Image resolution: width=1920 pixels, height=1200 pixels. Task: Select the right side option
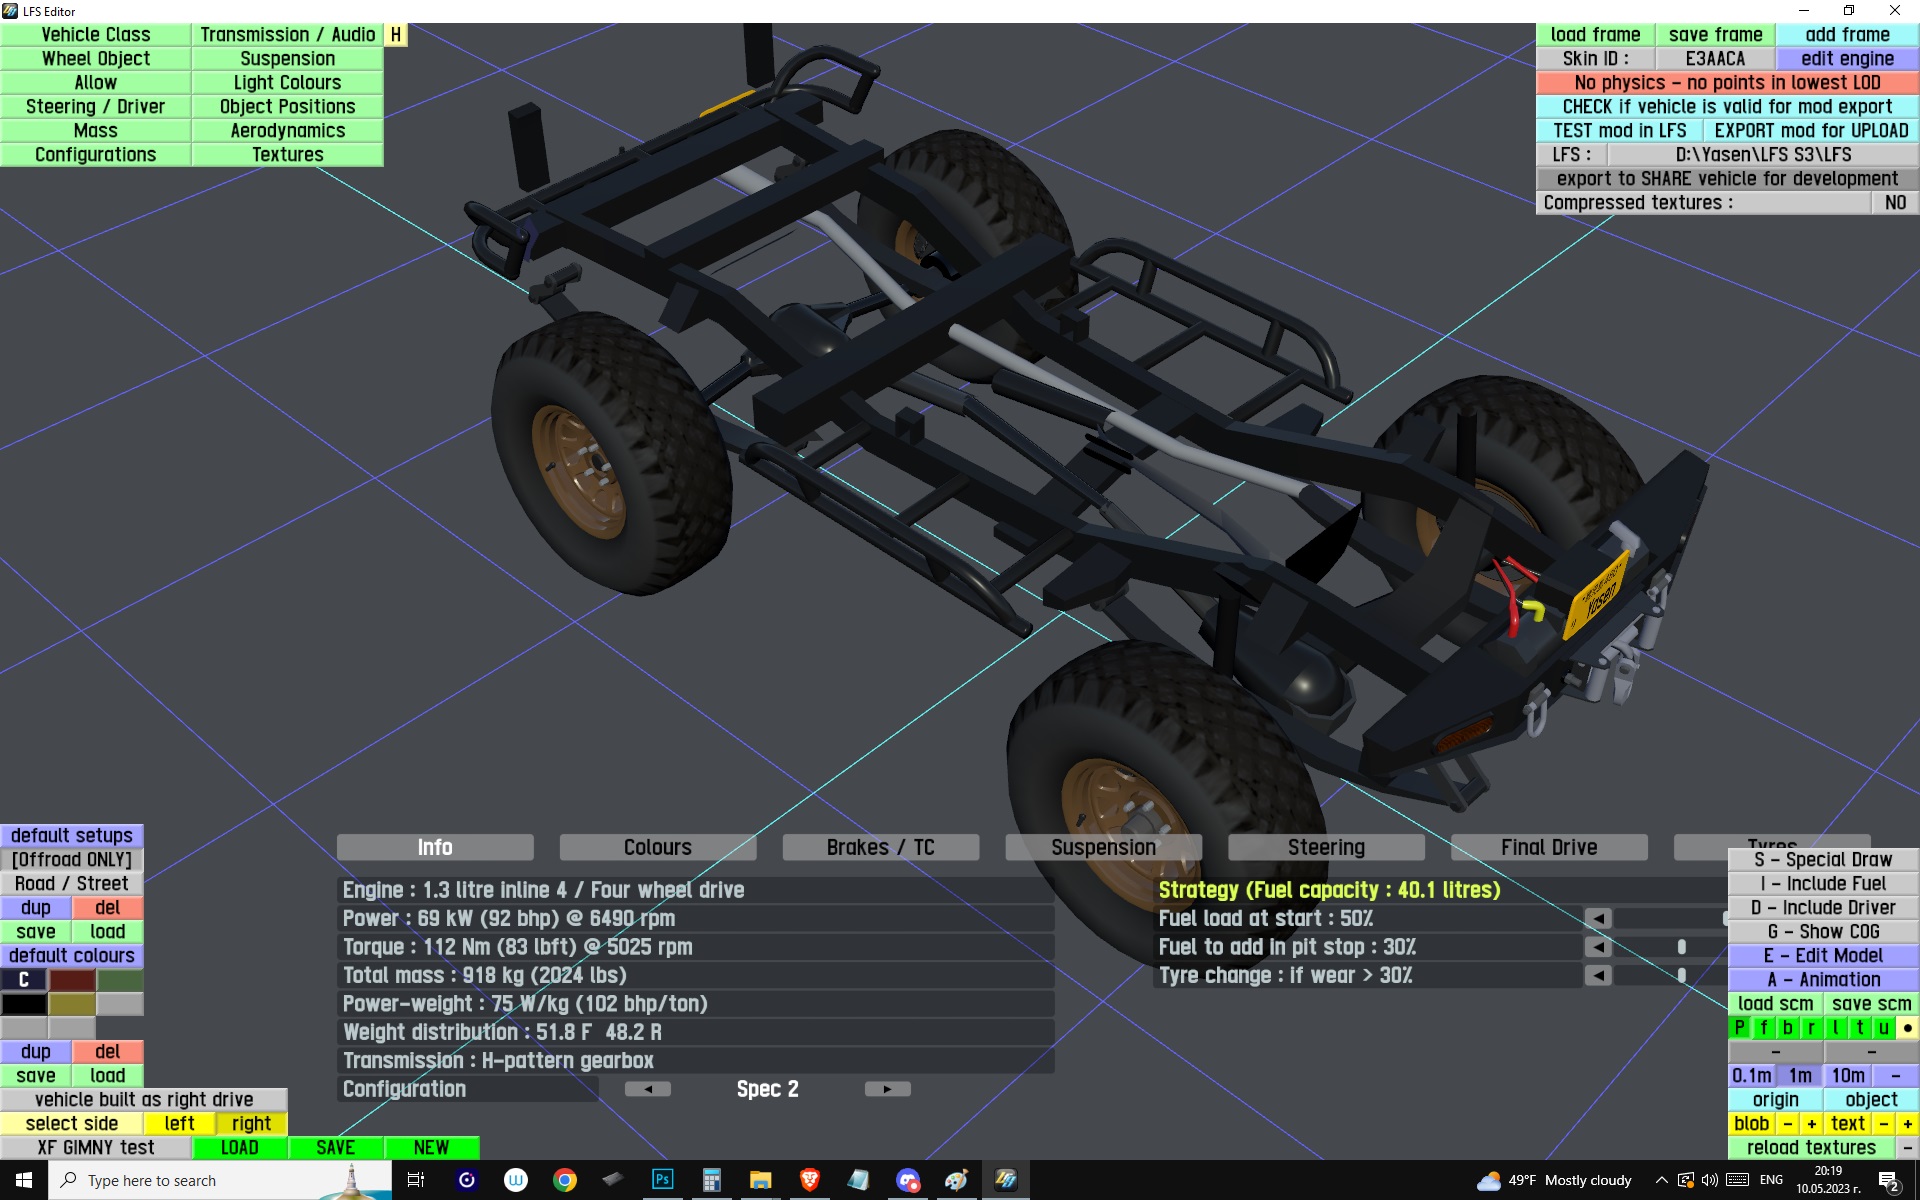point(251,1124)
